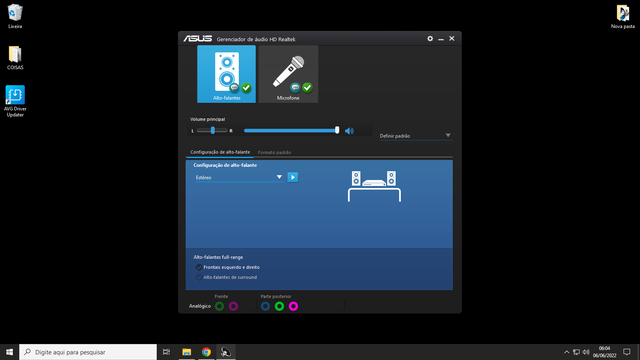This screenshot has width=640, height=360.
Task: Select the Alto-falantes speaker device
Action: [227, 74]
